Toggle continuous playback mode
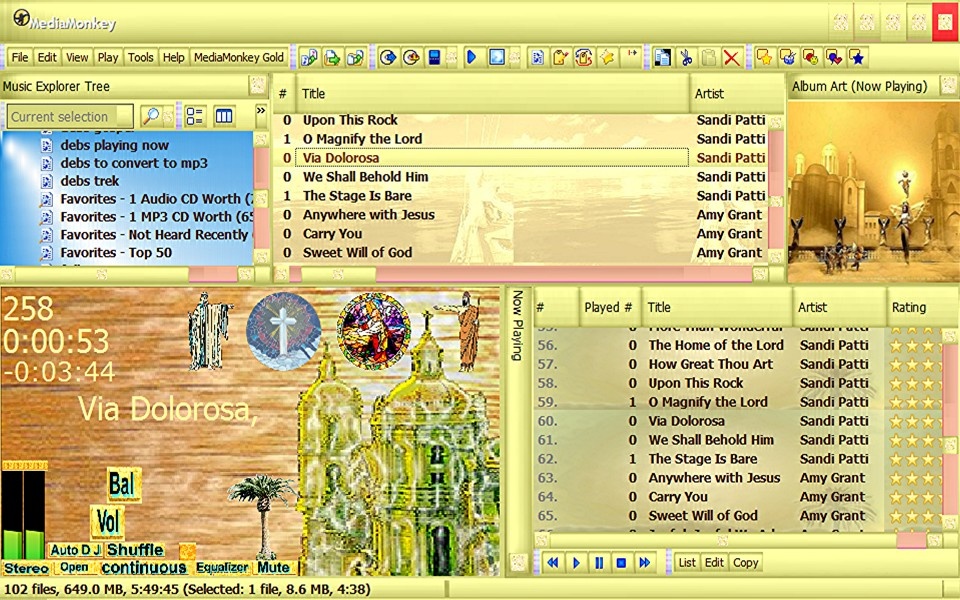This screenshot has width=960, height=600. pyautogui.click(x=143, y=568)
